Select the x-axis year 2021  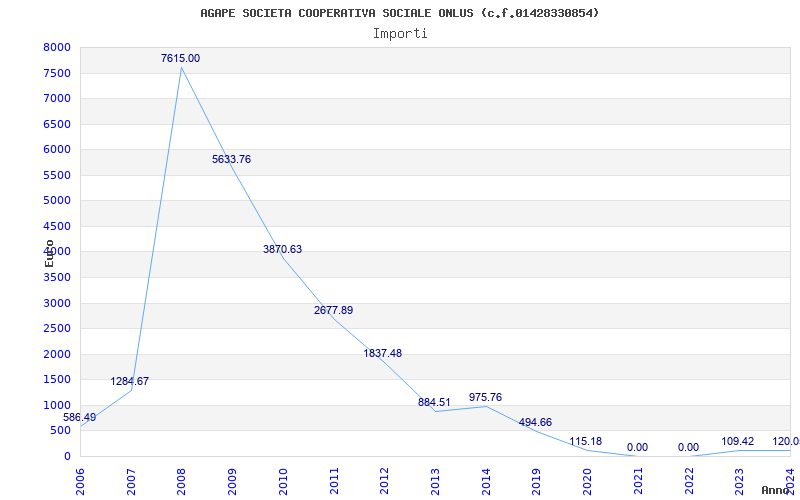tap(638, 482)
